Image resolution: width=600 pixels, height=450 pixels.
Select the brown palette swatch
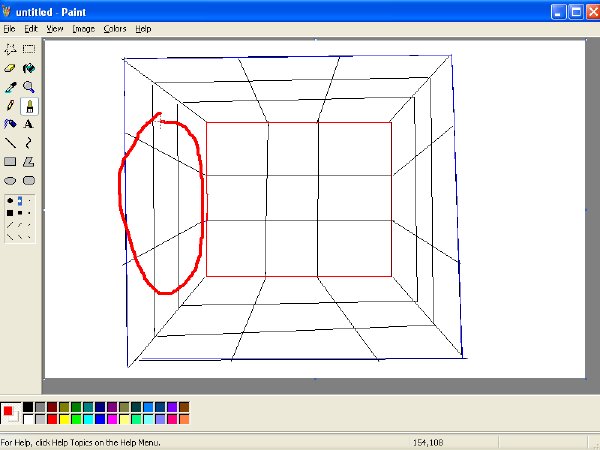click(x=184, y=407)
